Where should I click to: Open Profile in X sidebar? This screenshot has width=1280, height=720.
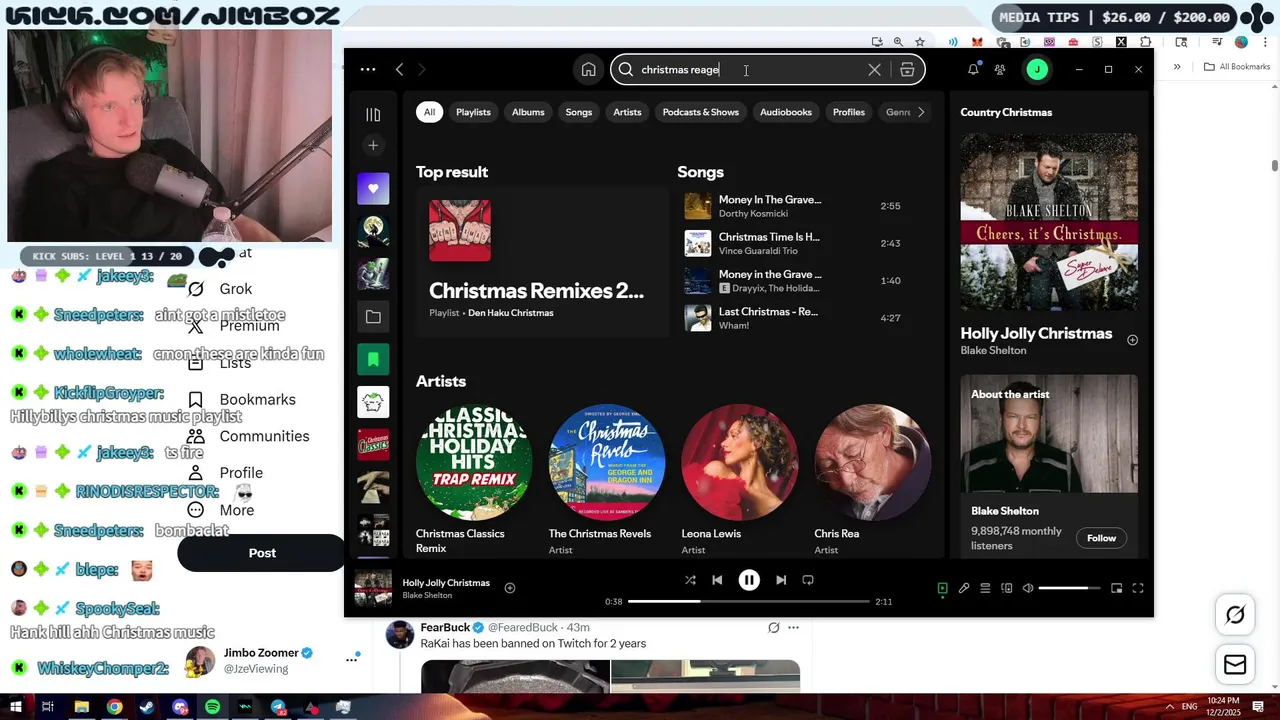225,473
